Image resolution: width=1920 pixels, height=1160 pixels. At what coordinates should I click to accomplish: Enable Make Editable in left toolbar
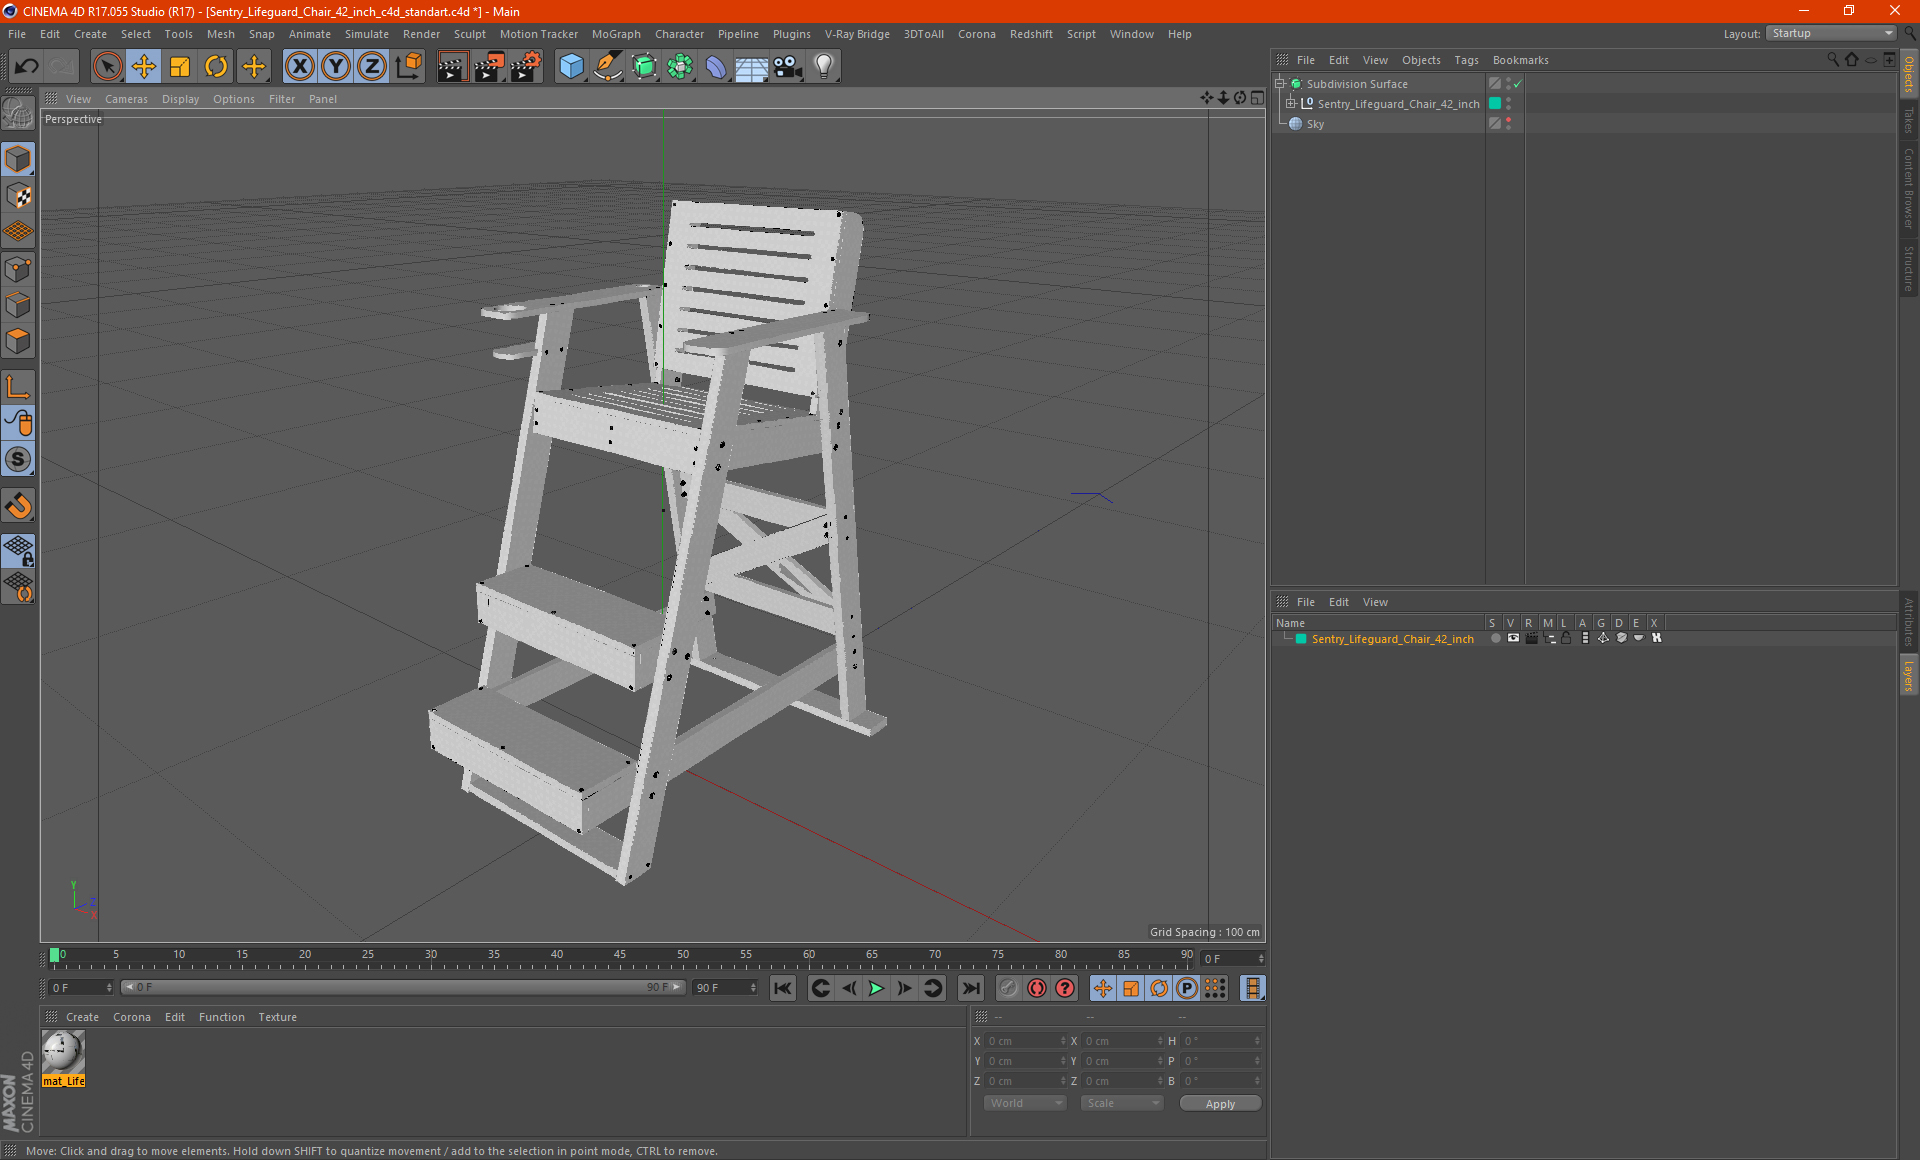pyautogui.click(x=18, y=113)
